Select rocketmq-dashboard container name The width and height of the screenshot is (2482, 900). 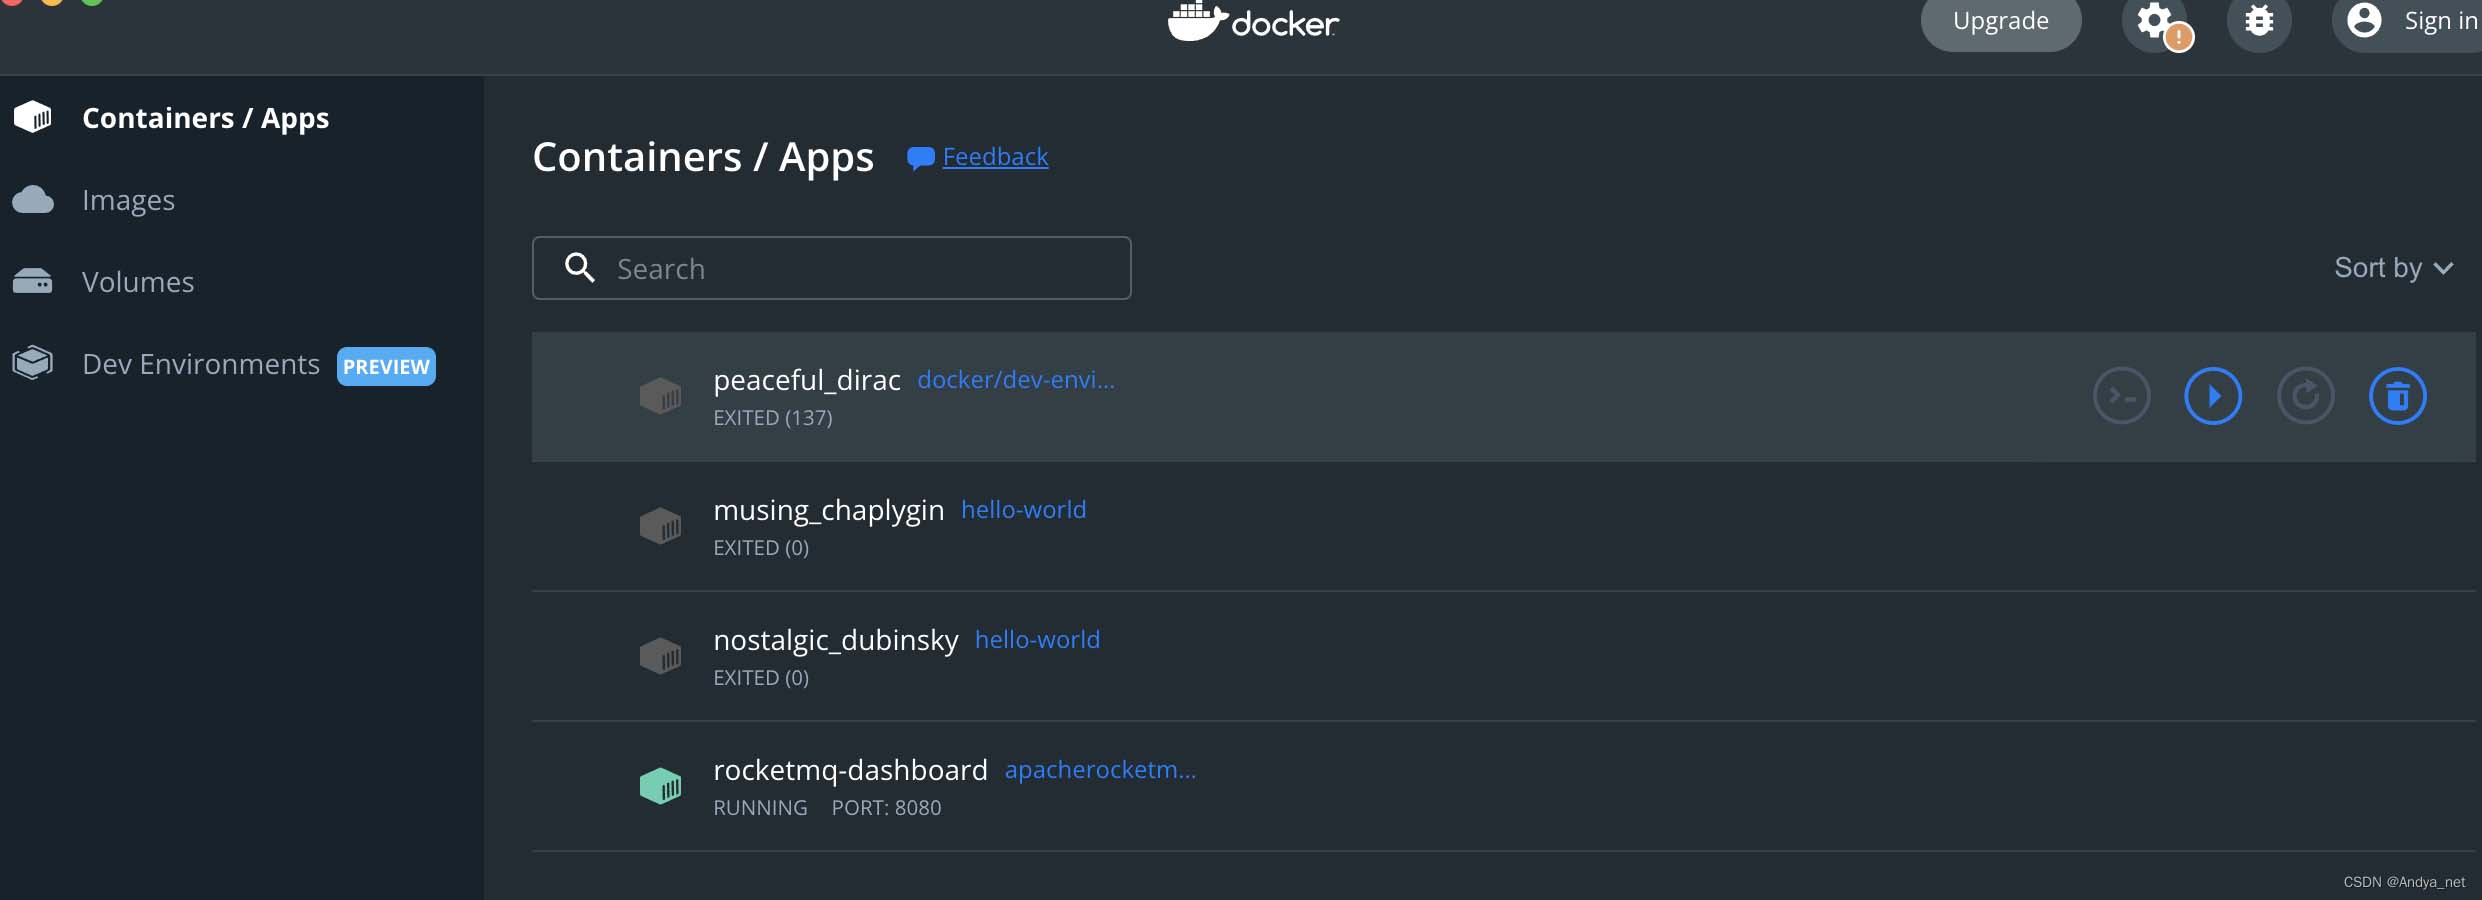(x=850, y=770)
